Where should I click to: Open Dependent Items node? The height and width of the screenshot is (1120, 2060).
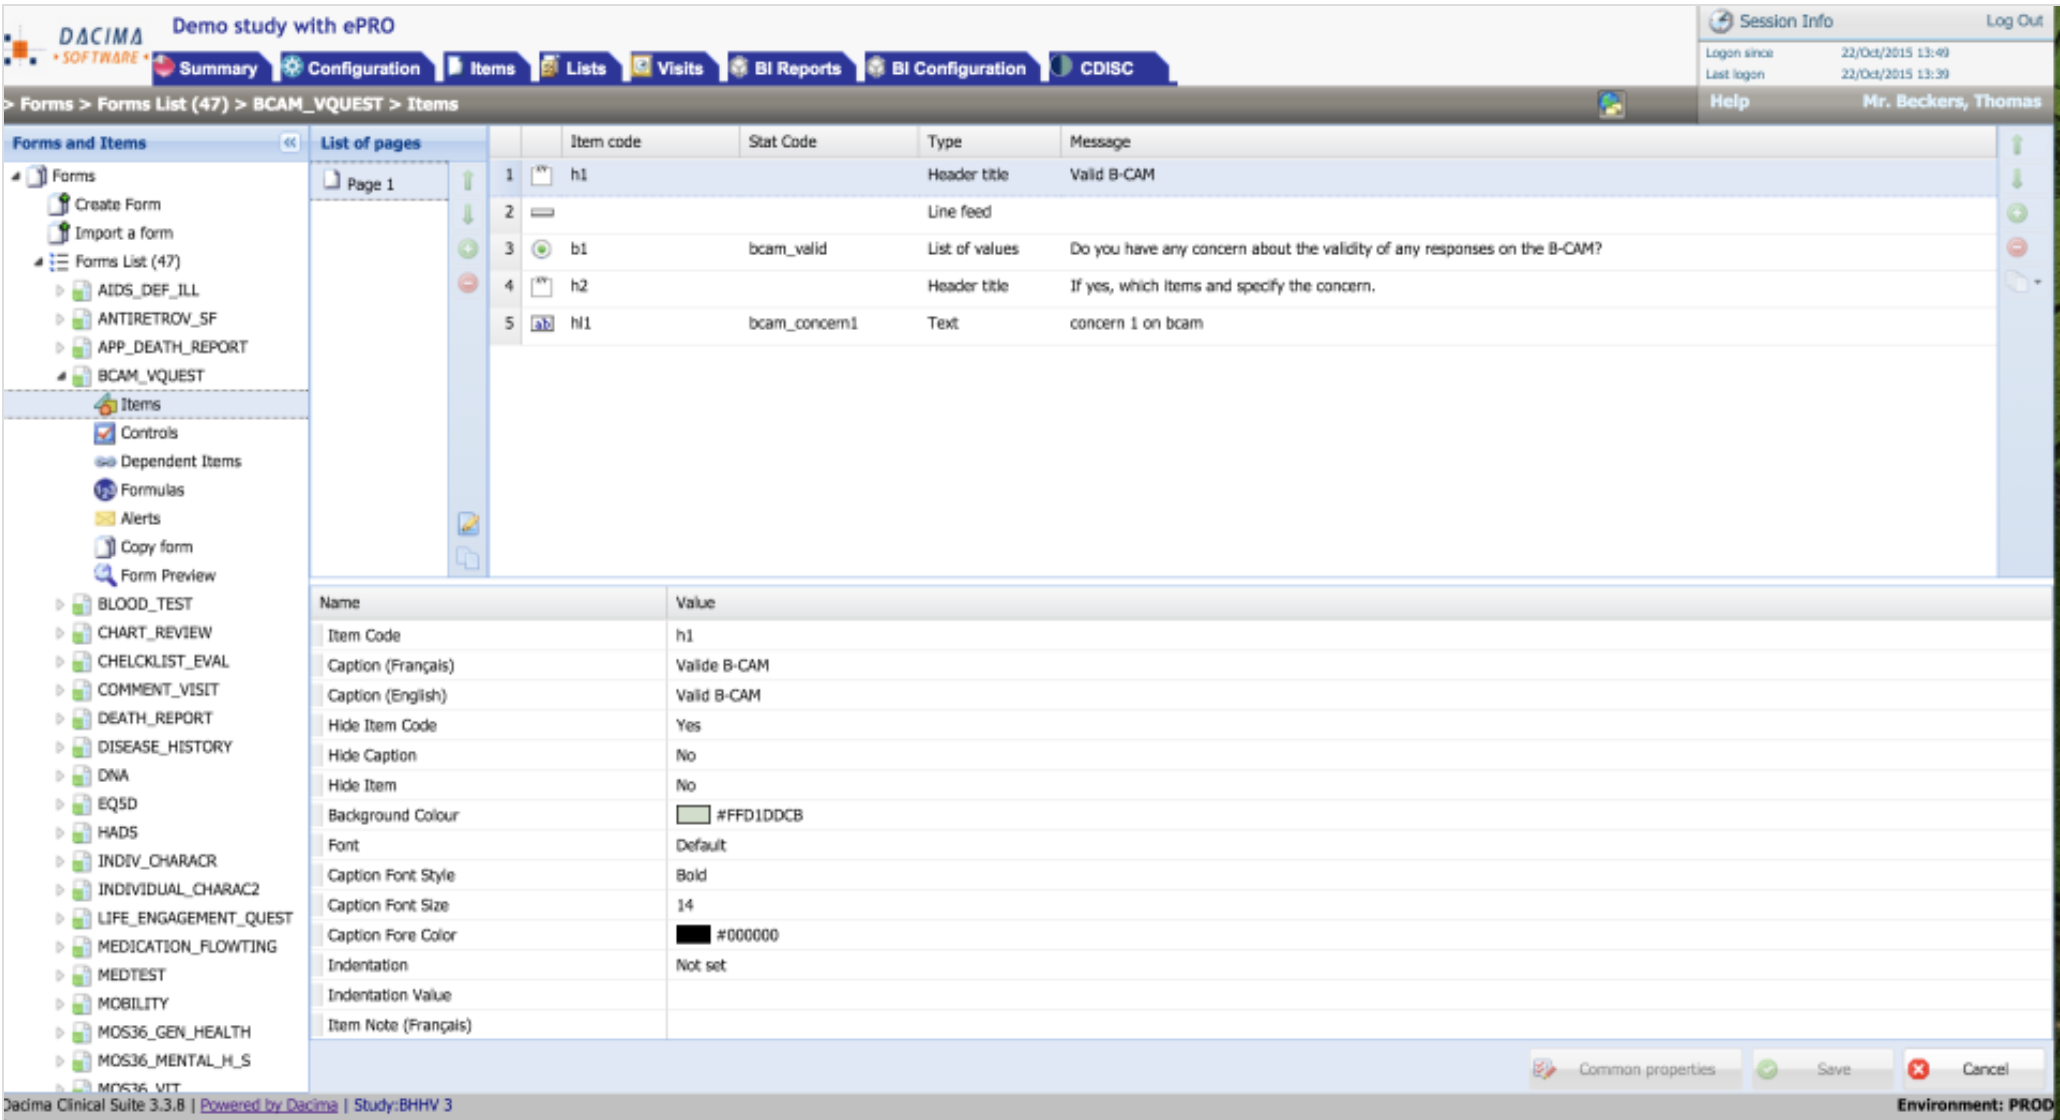[x=180, y=461]
